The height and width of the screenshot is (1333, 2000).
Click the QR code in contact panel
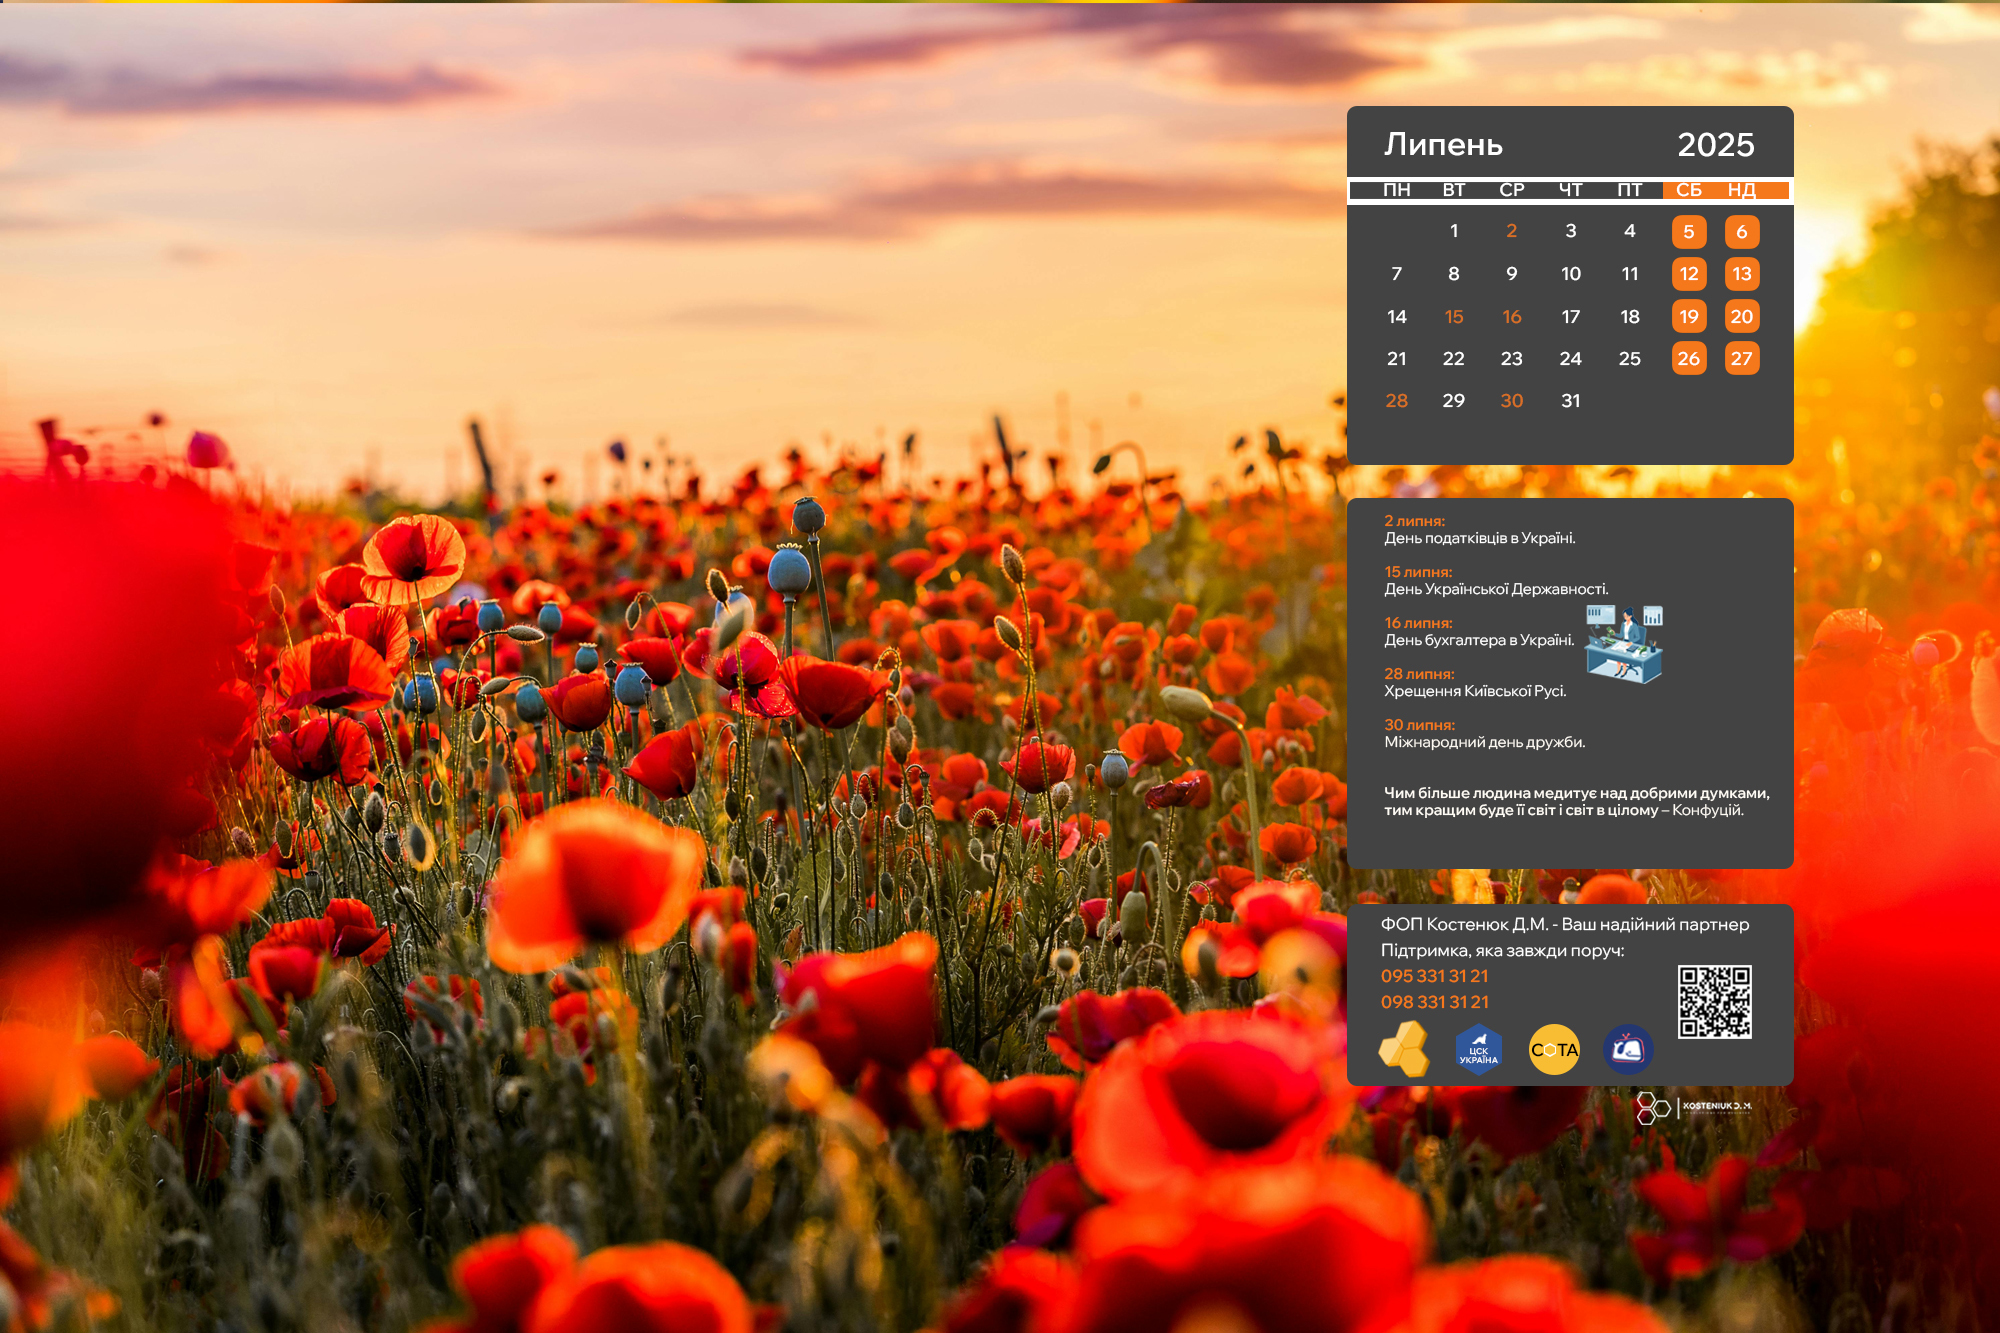[1714, 1001]
